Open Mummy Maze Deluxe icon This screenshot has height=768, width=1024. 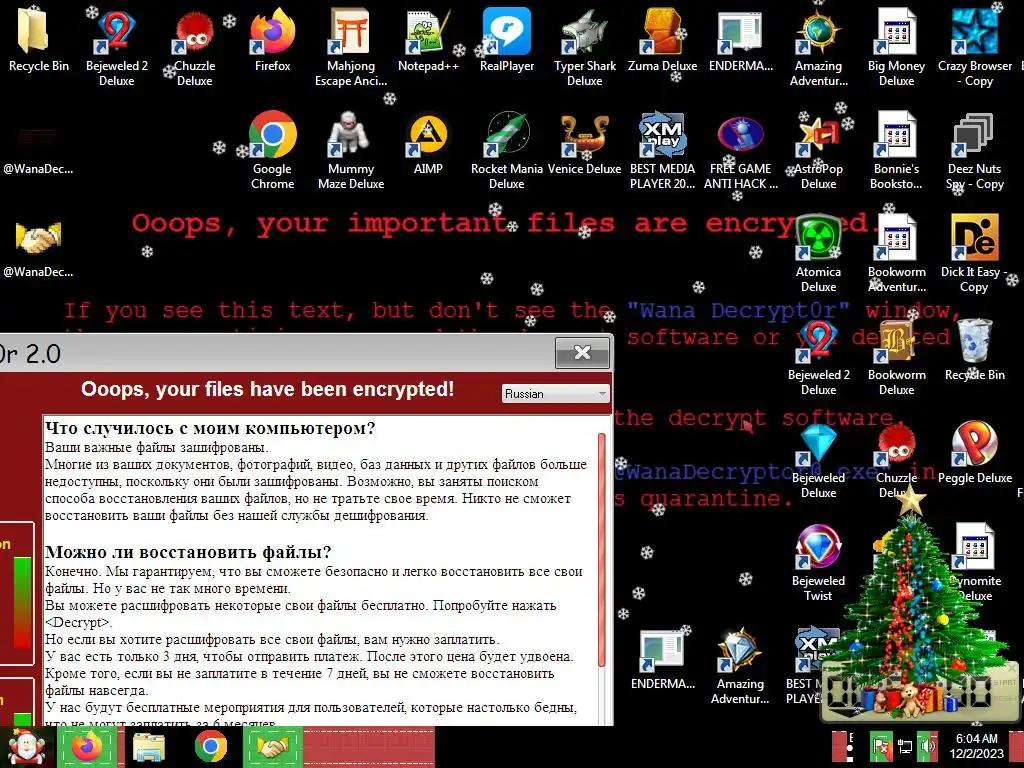pos(351,150)
